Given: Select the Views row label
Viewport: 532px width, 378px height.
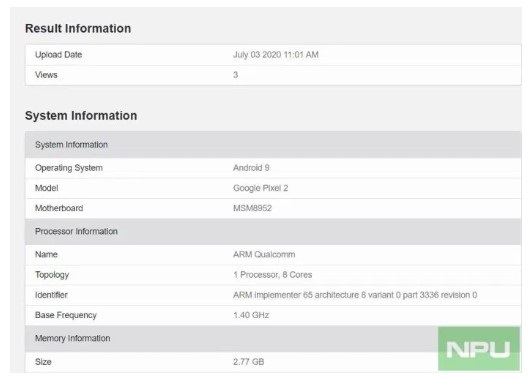Looking at the screenshot, I should point(46,75).
